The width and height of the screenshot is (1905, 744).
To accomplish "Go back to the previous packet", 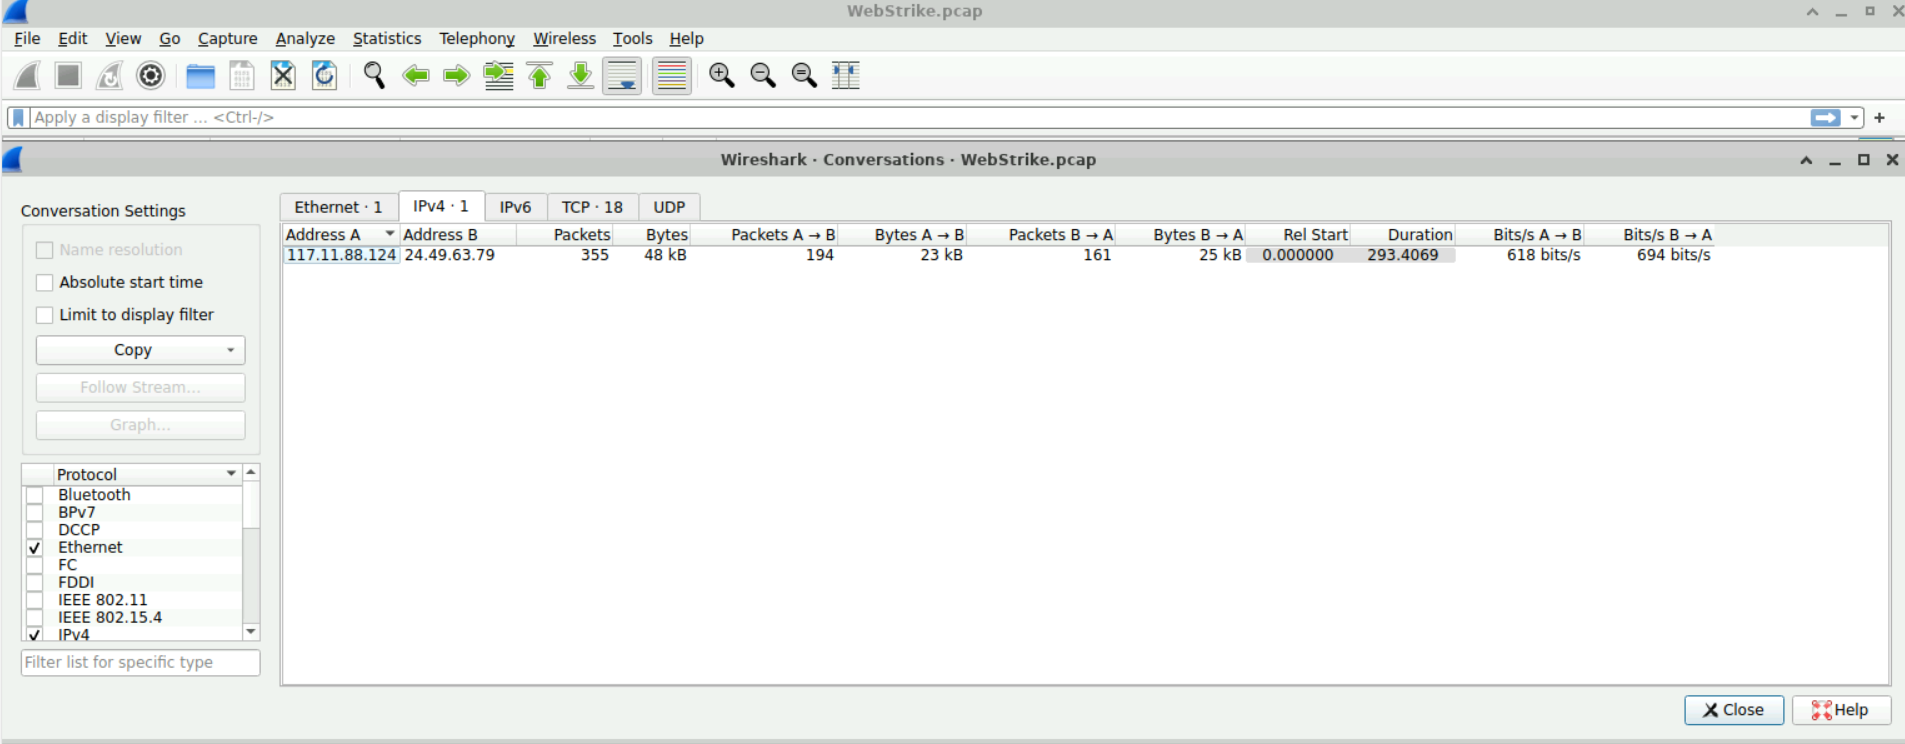I will tap(415, 76).
